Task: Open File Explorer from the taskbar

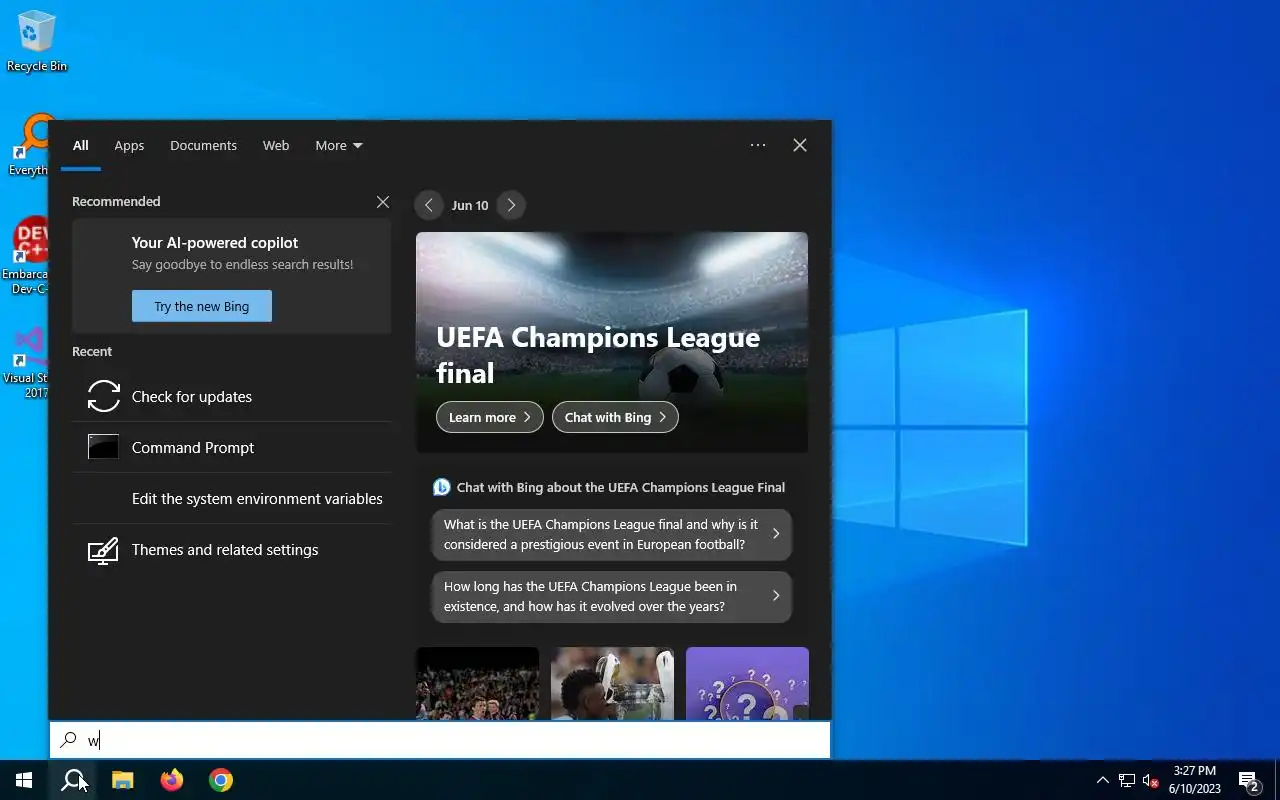Action: point(122,780)
